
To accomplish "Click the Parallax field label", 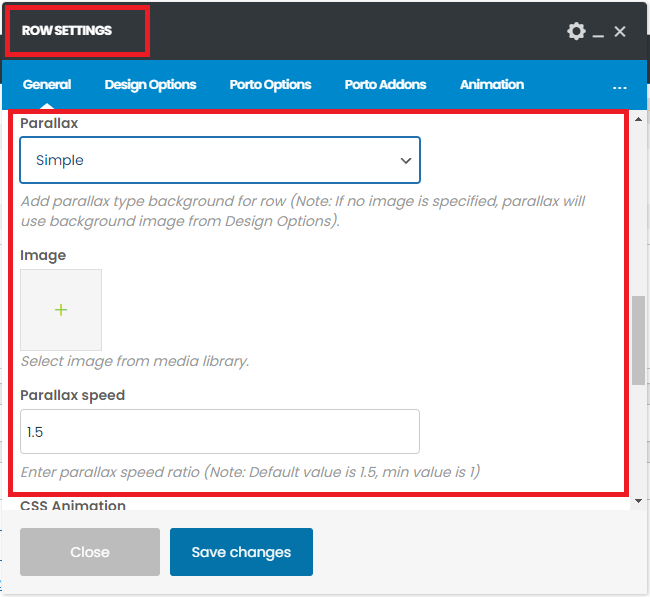I will tap(49, 123).
